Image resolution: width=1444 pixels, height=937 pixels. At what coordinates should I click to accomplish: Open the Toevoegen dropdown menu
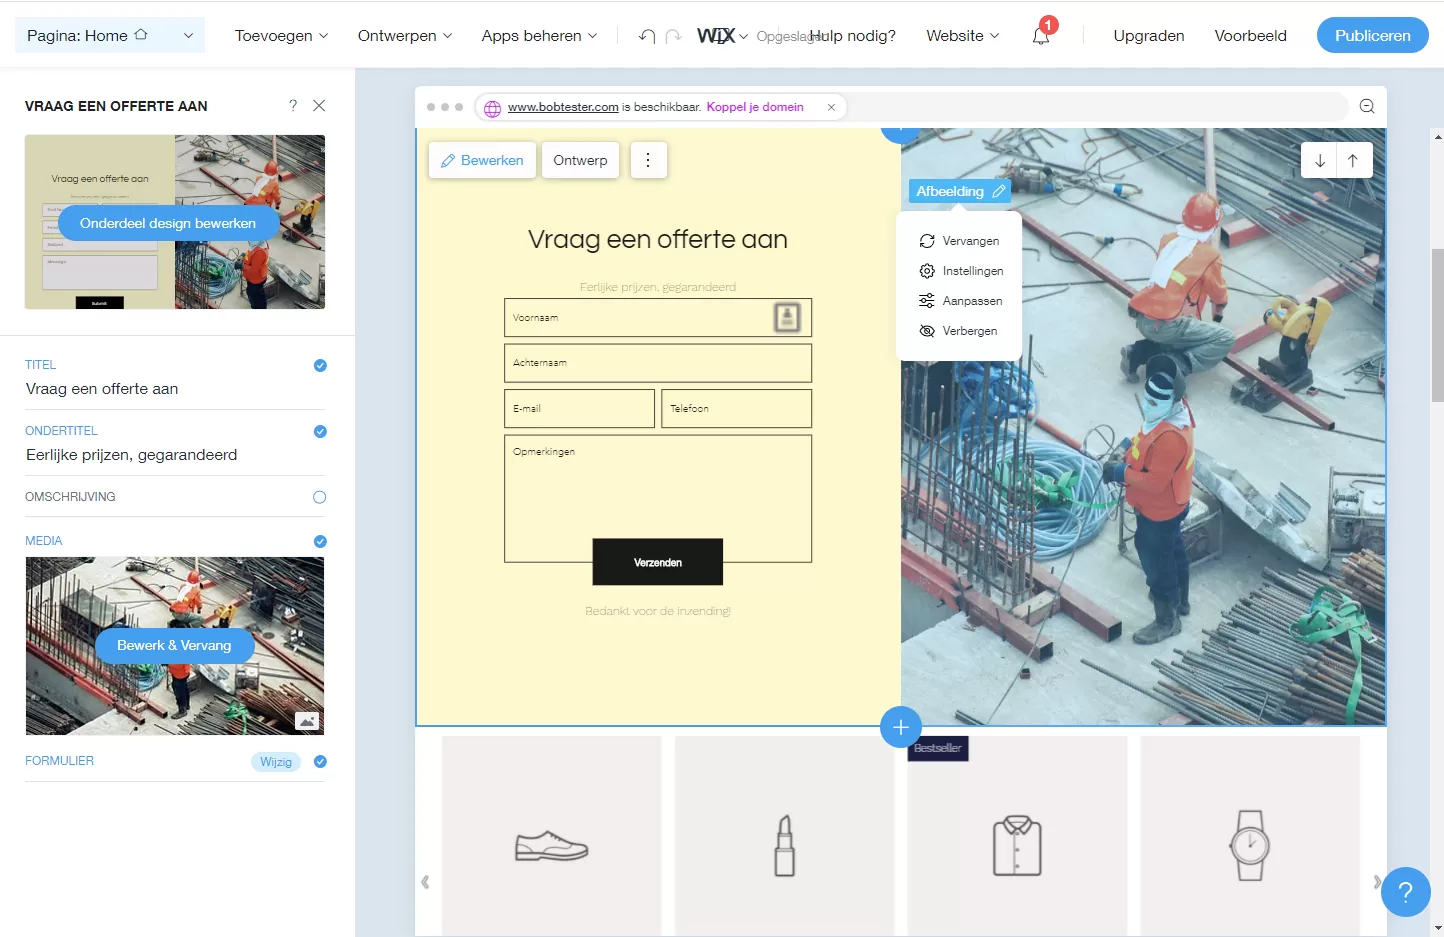(x=281, y=35)
